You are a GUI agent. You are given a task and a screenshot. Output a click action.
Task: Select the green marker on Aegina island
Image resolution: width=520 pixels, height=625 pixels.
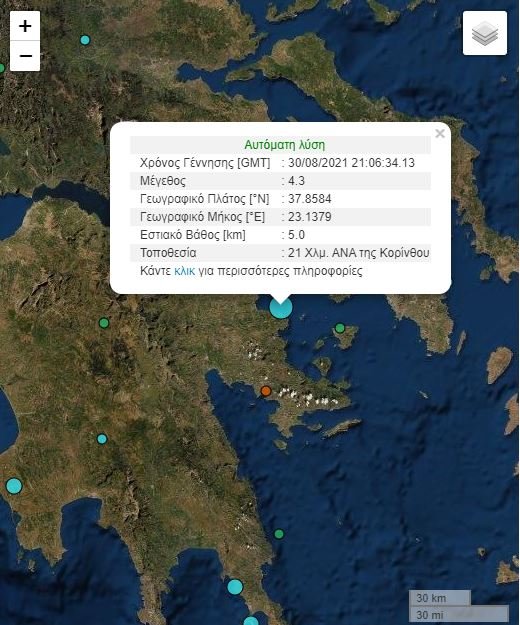340,328
